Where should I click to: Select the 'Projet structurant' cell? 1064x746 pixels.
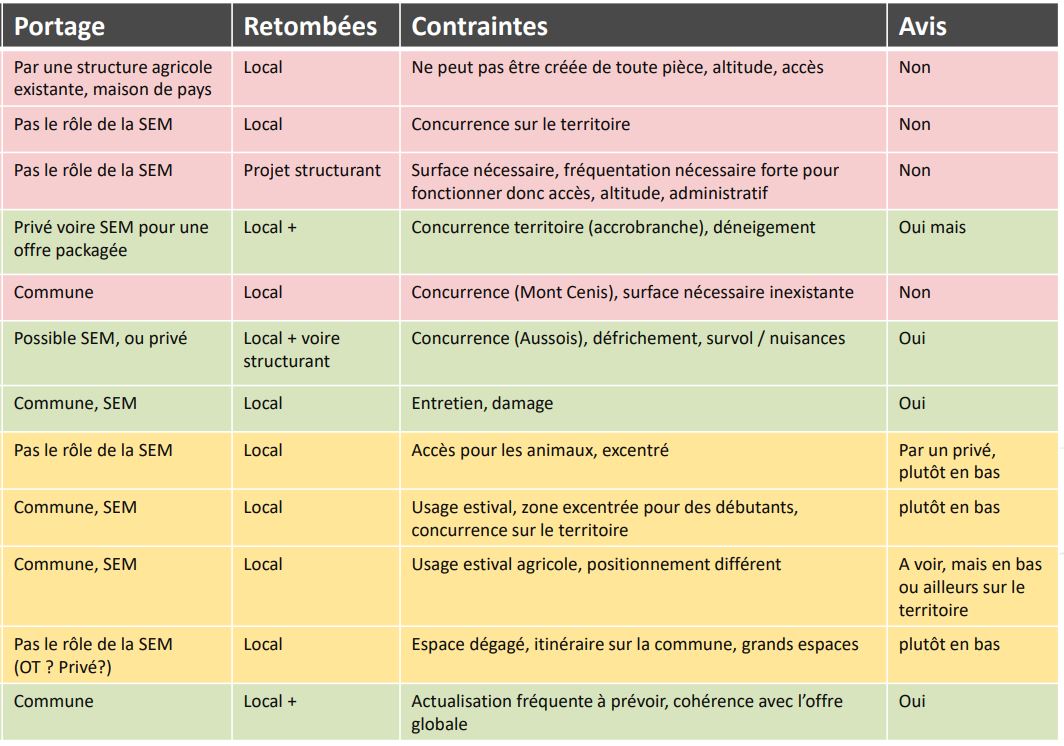[x=316, y=181]
